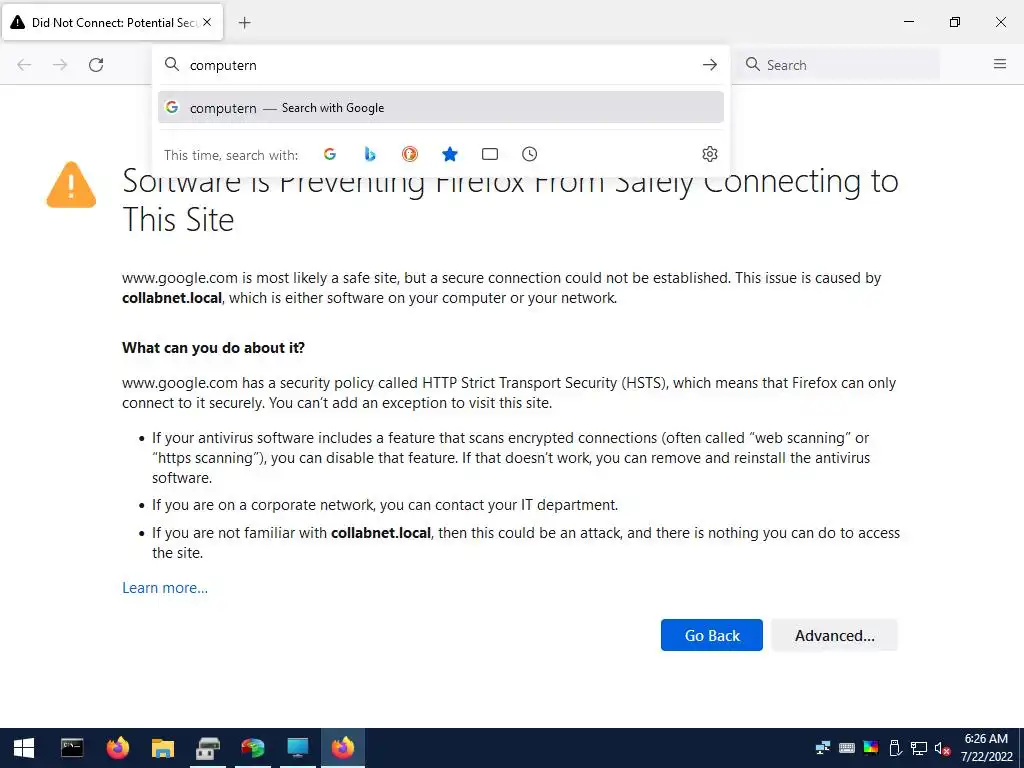Screen dimensions: 1024x768
Task: Close the 'Did Not Connect' tab
Action: point(207,22)
